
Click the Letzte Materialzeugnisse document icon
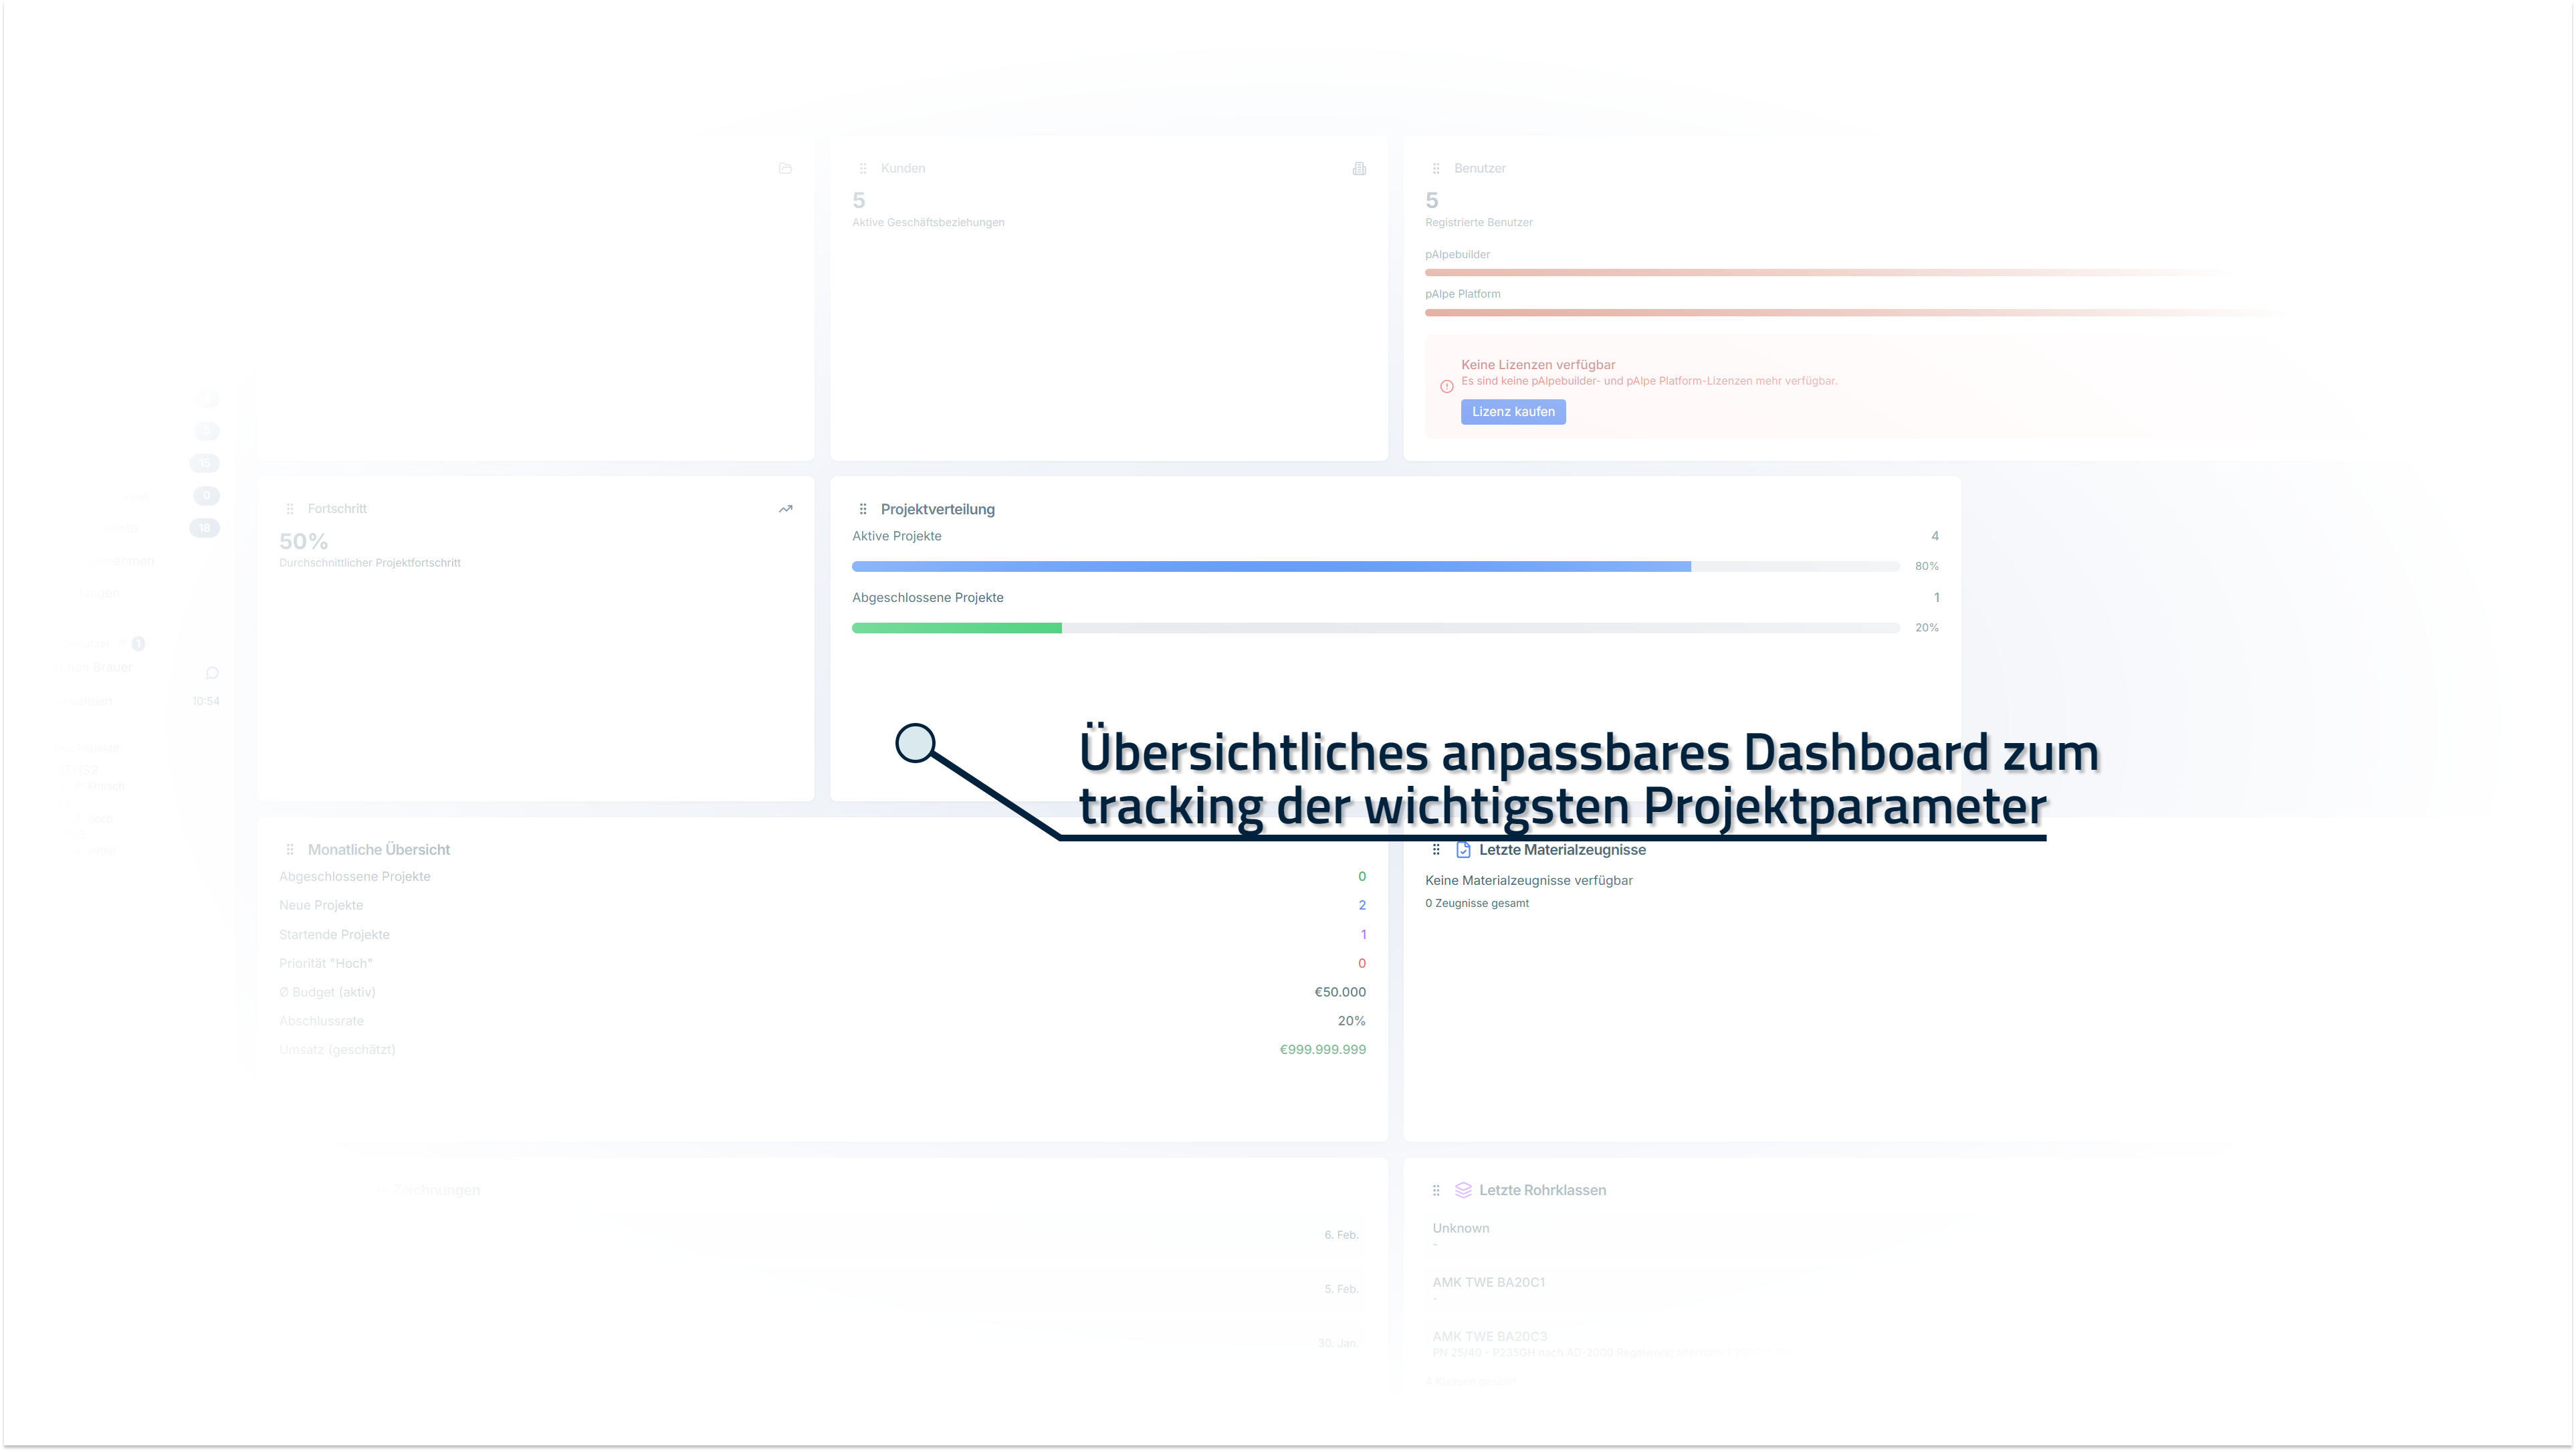(1463, 850)
